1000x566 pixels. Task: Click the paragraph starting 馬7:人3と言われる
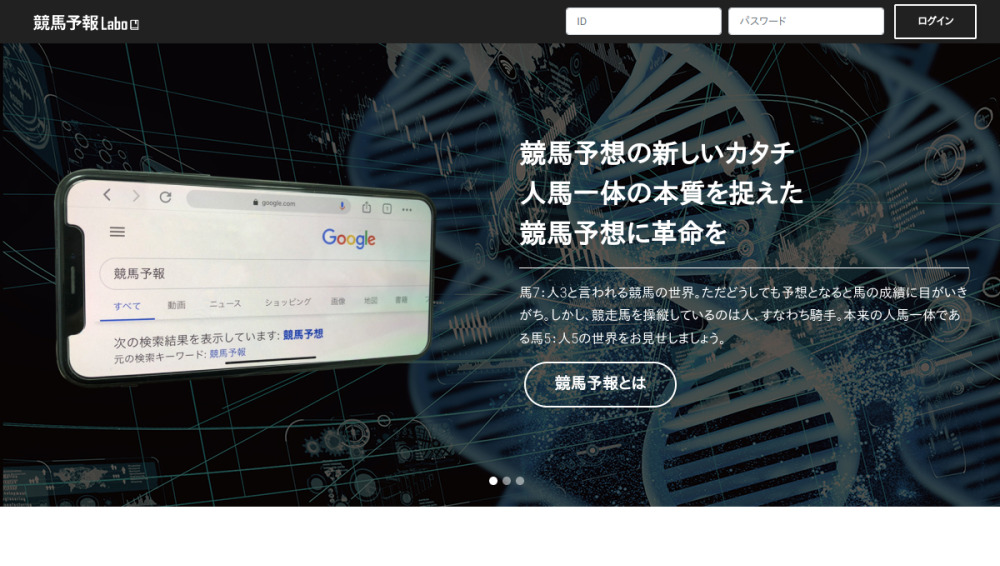744,315
